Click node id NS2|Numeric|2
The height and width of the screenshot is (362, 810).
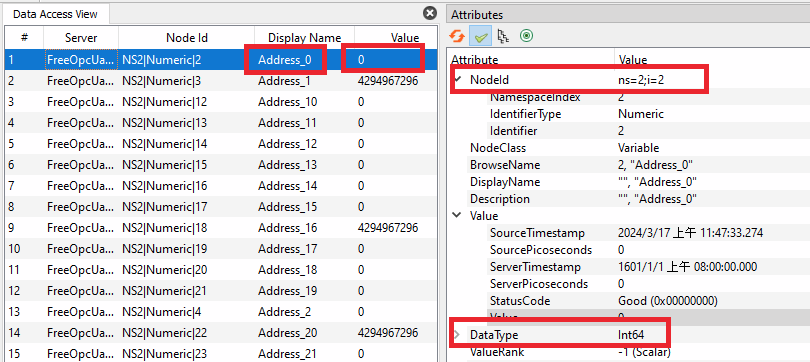pos(161,60)
